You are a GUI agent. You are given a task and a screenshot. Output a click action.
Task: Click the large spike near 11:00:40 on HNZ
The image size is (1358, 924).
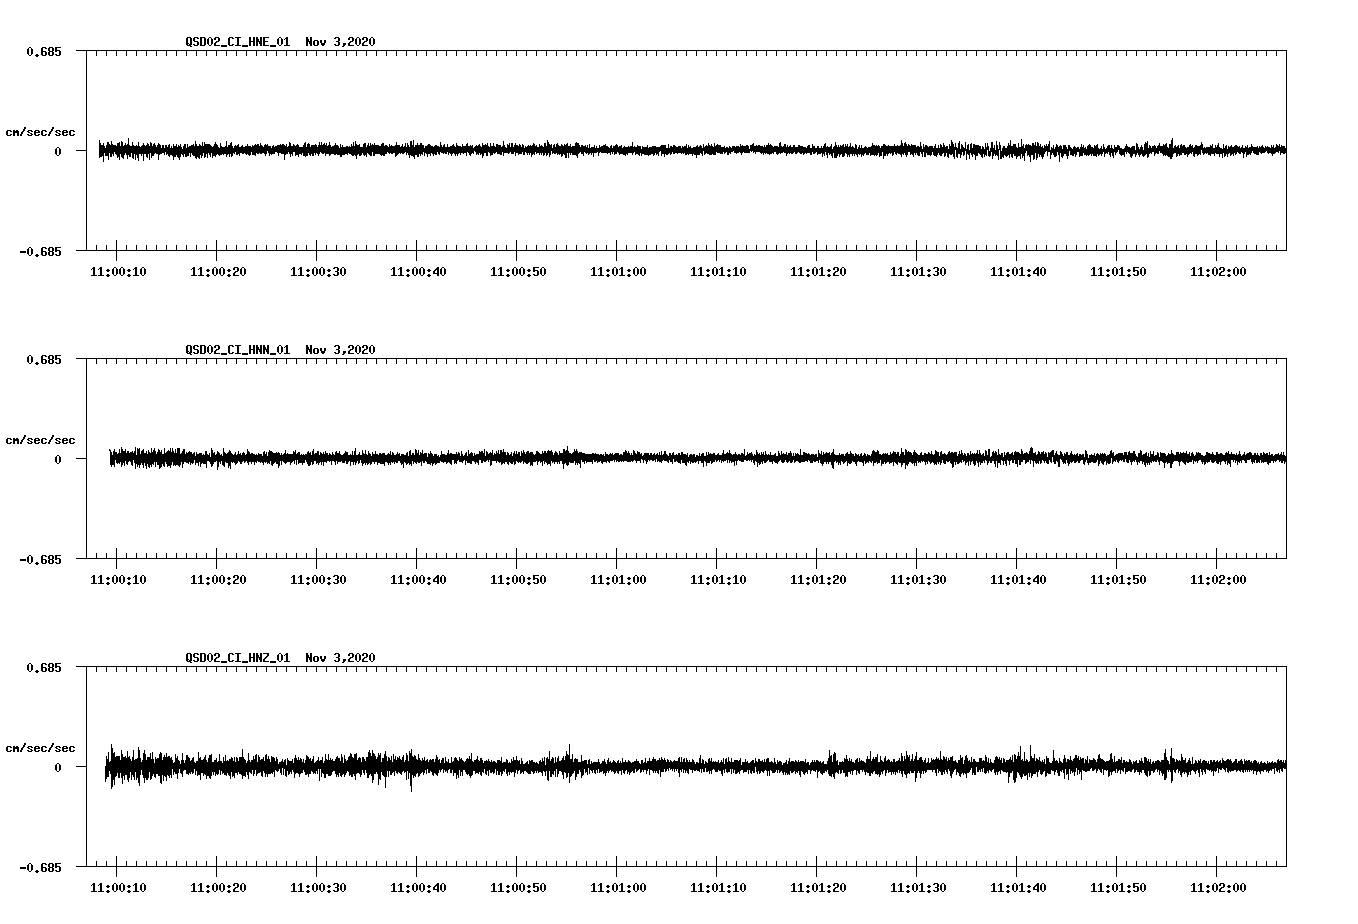click(412, 785)
